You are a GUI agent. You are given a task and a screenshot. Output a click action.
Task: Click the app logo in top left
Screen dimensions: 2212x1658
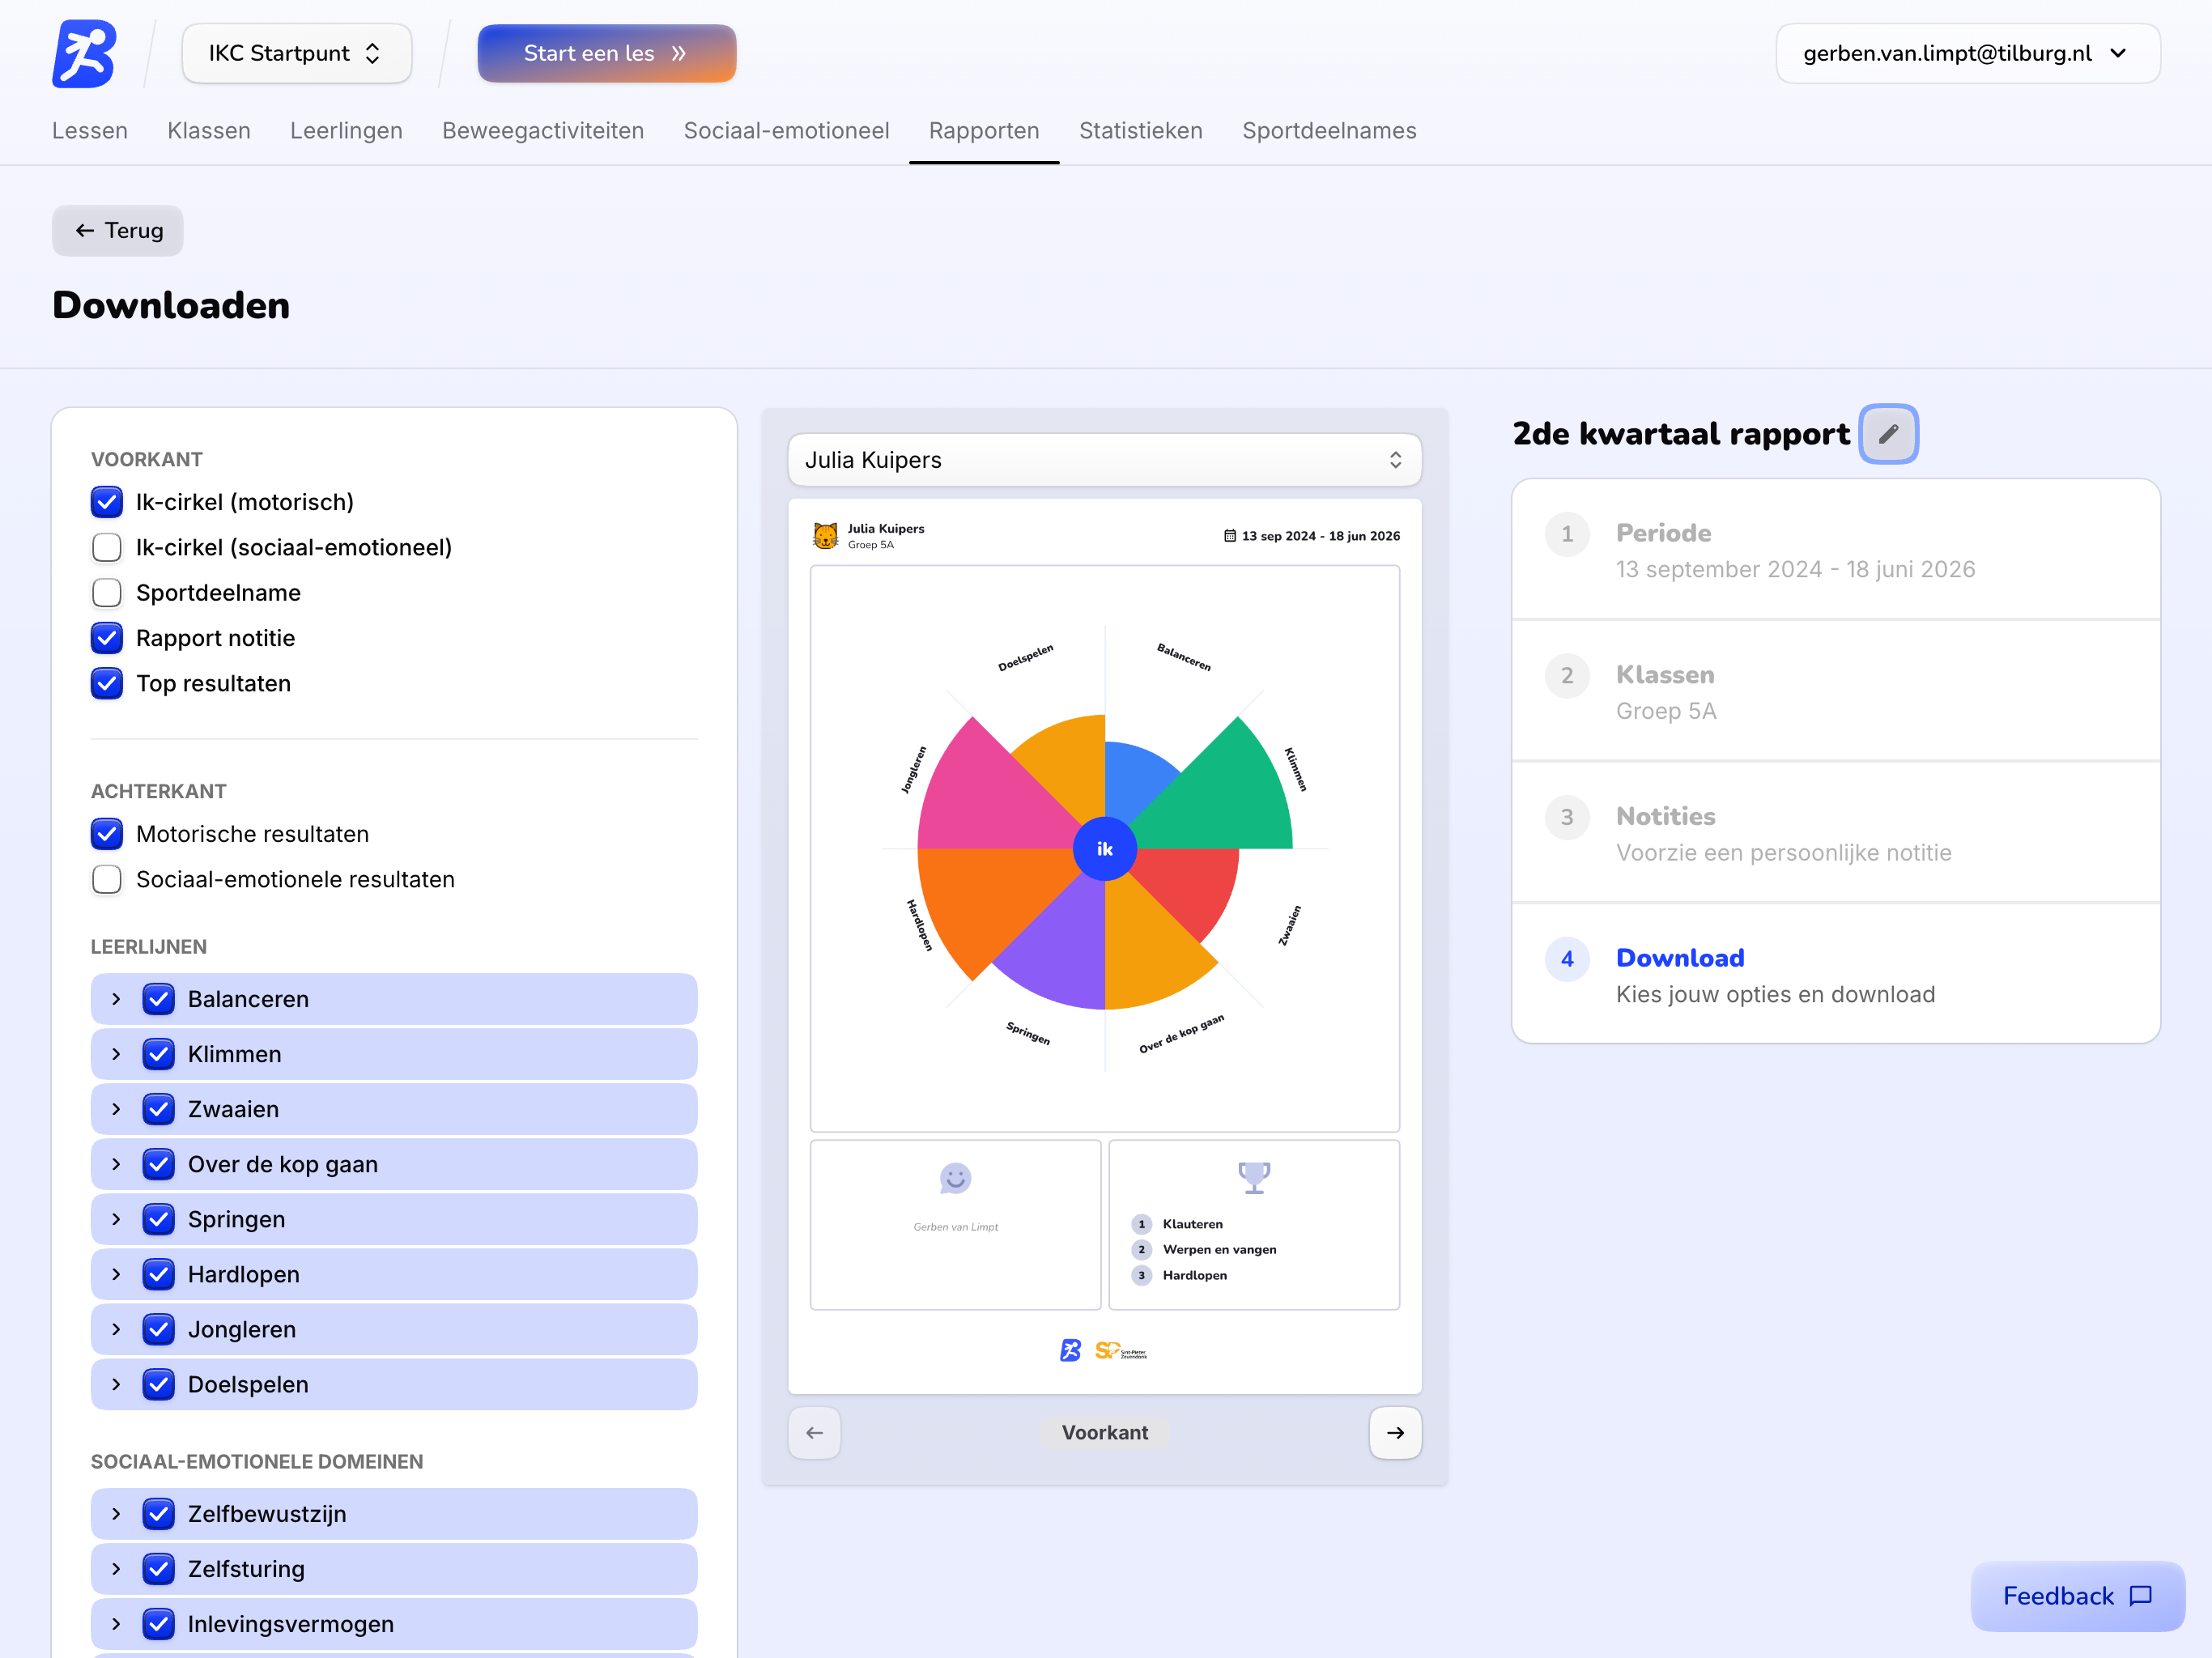pyautogui.click(x=84, y=54)
